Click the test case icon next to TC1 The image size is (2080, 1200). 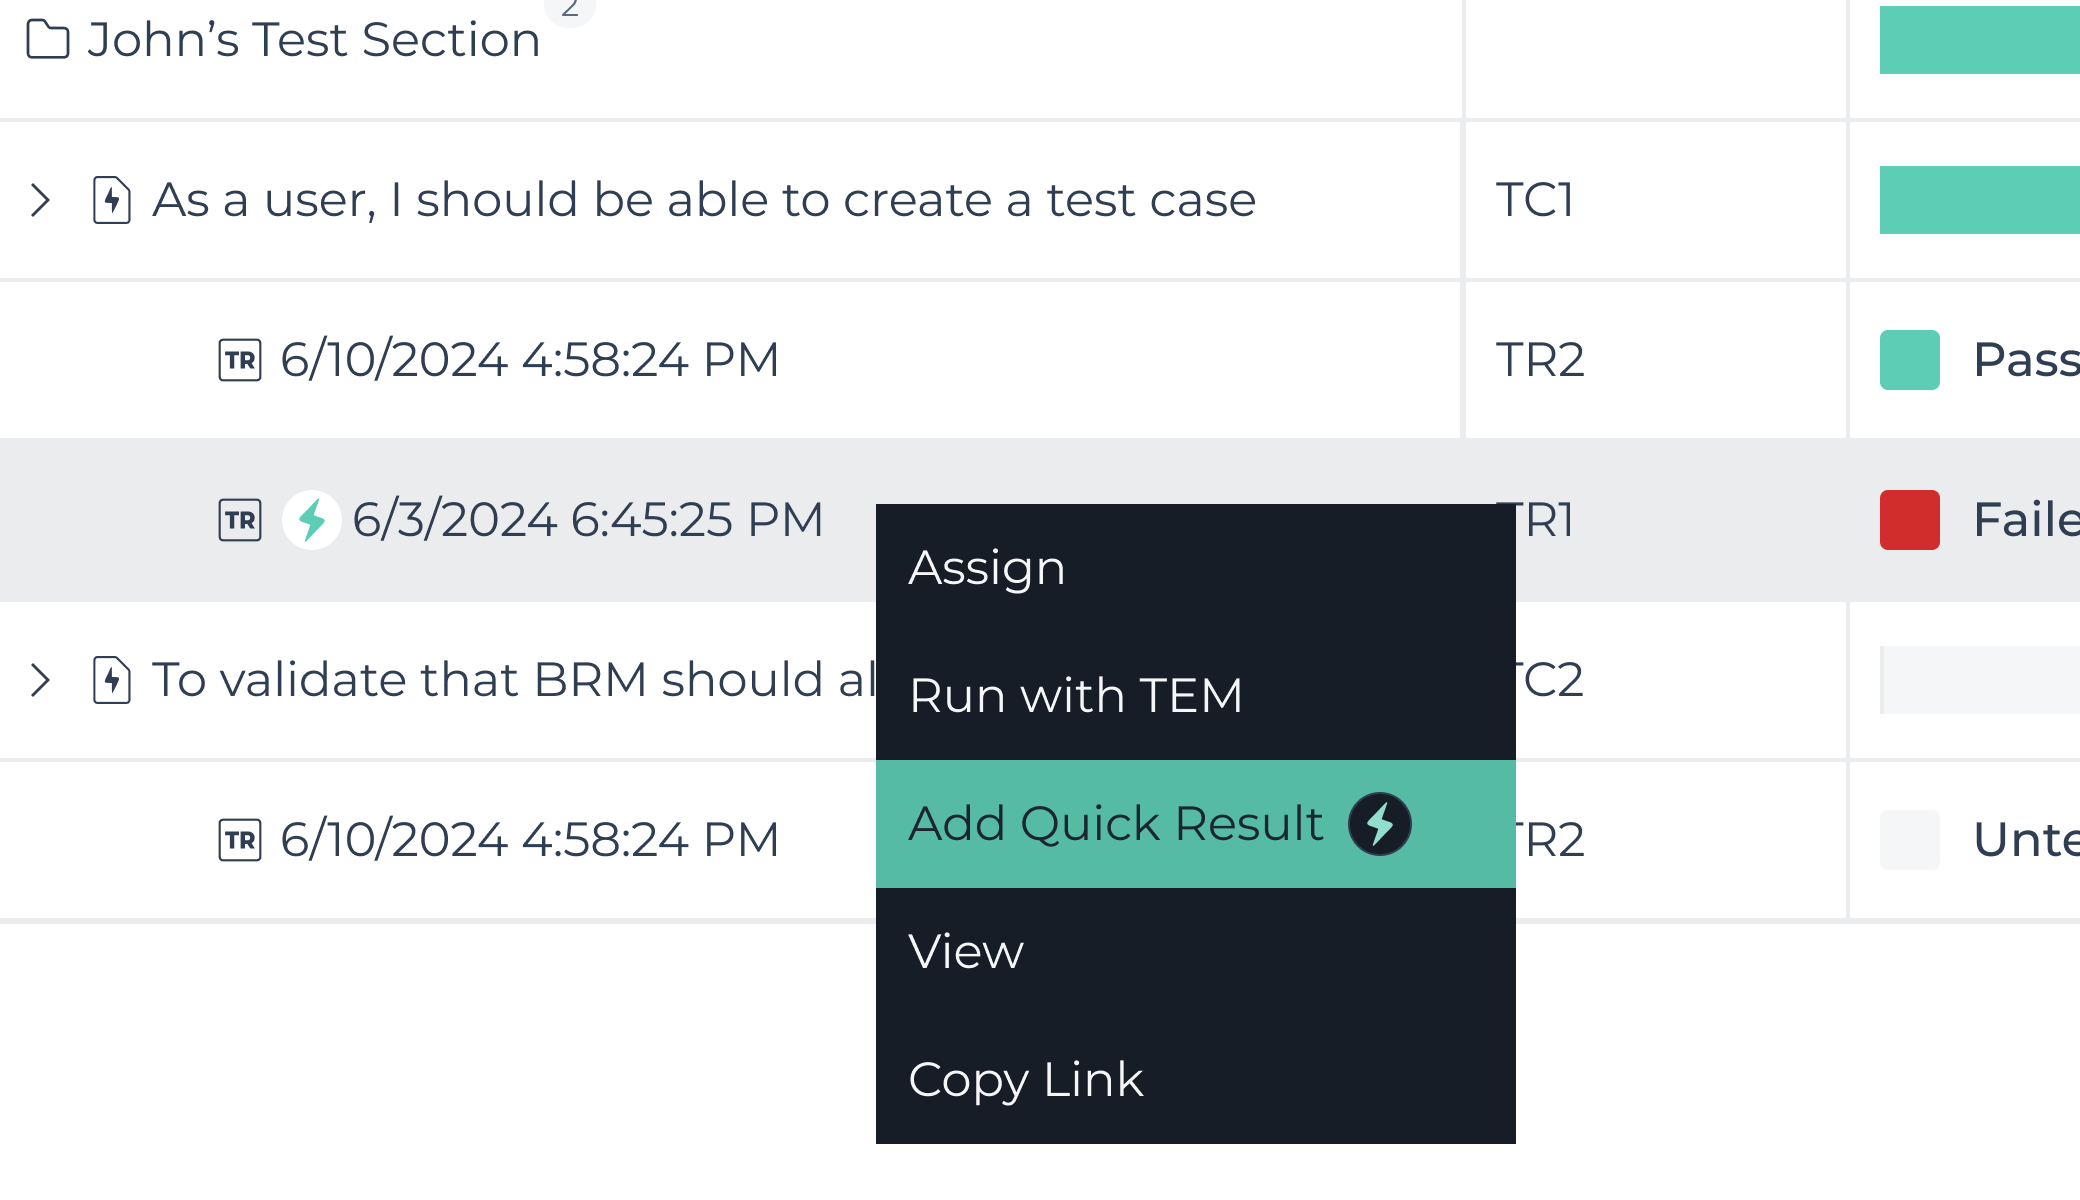pyautogui.click(x=110, y=199)
